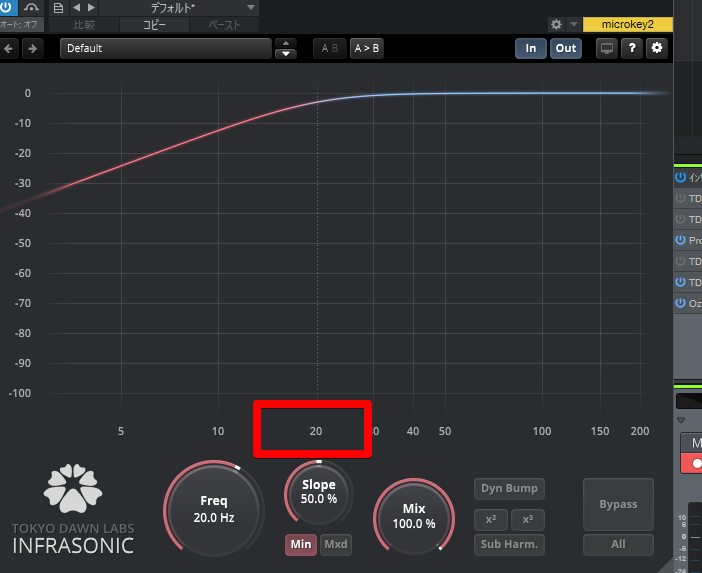The image size is (702, 573).
Task: Select the Mxd phase mode
Action: pyautogui.click(x=336, y=545)
